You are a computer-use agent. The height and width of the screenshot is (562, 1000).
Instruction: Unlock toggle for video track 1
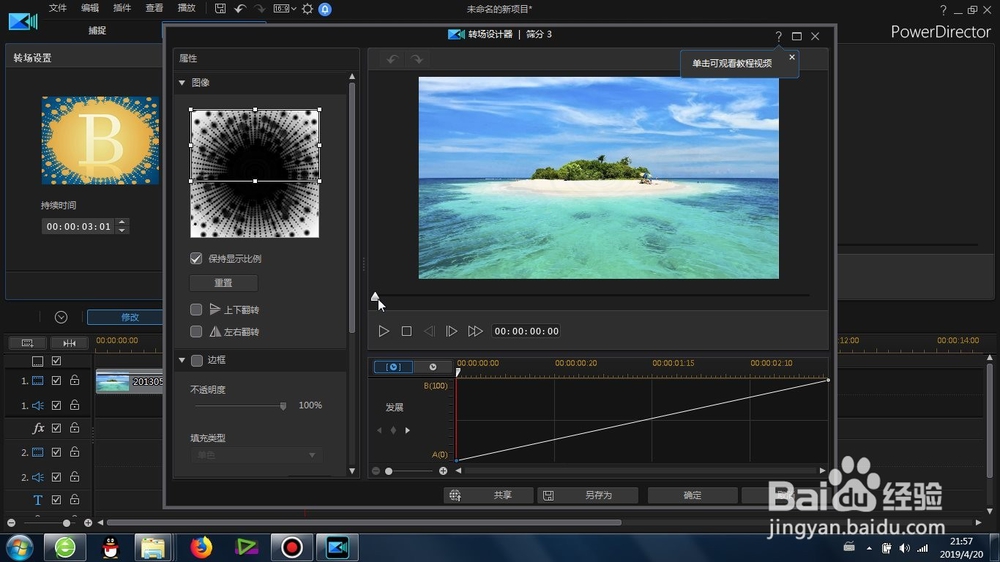point(75,380)
